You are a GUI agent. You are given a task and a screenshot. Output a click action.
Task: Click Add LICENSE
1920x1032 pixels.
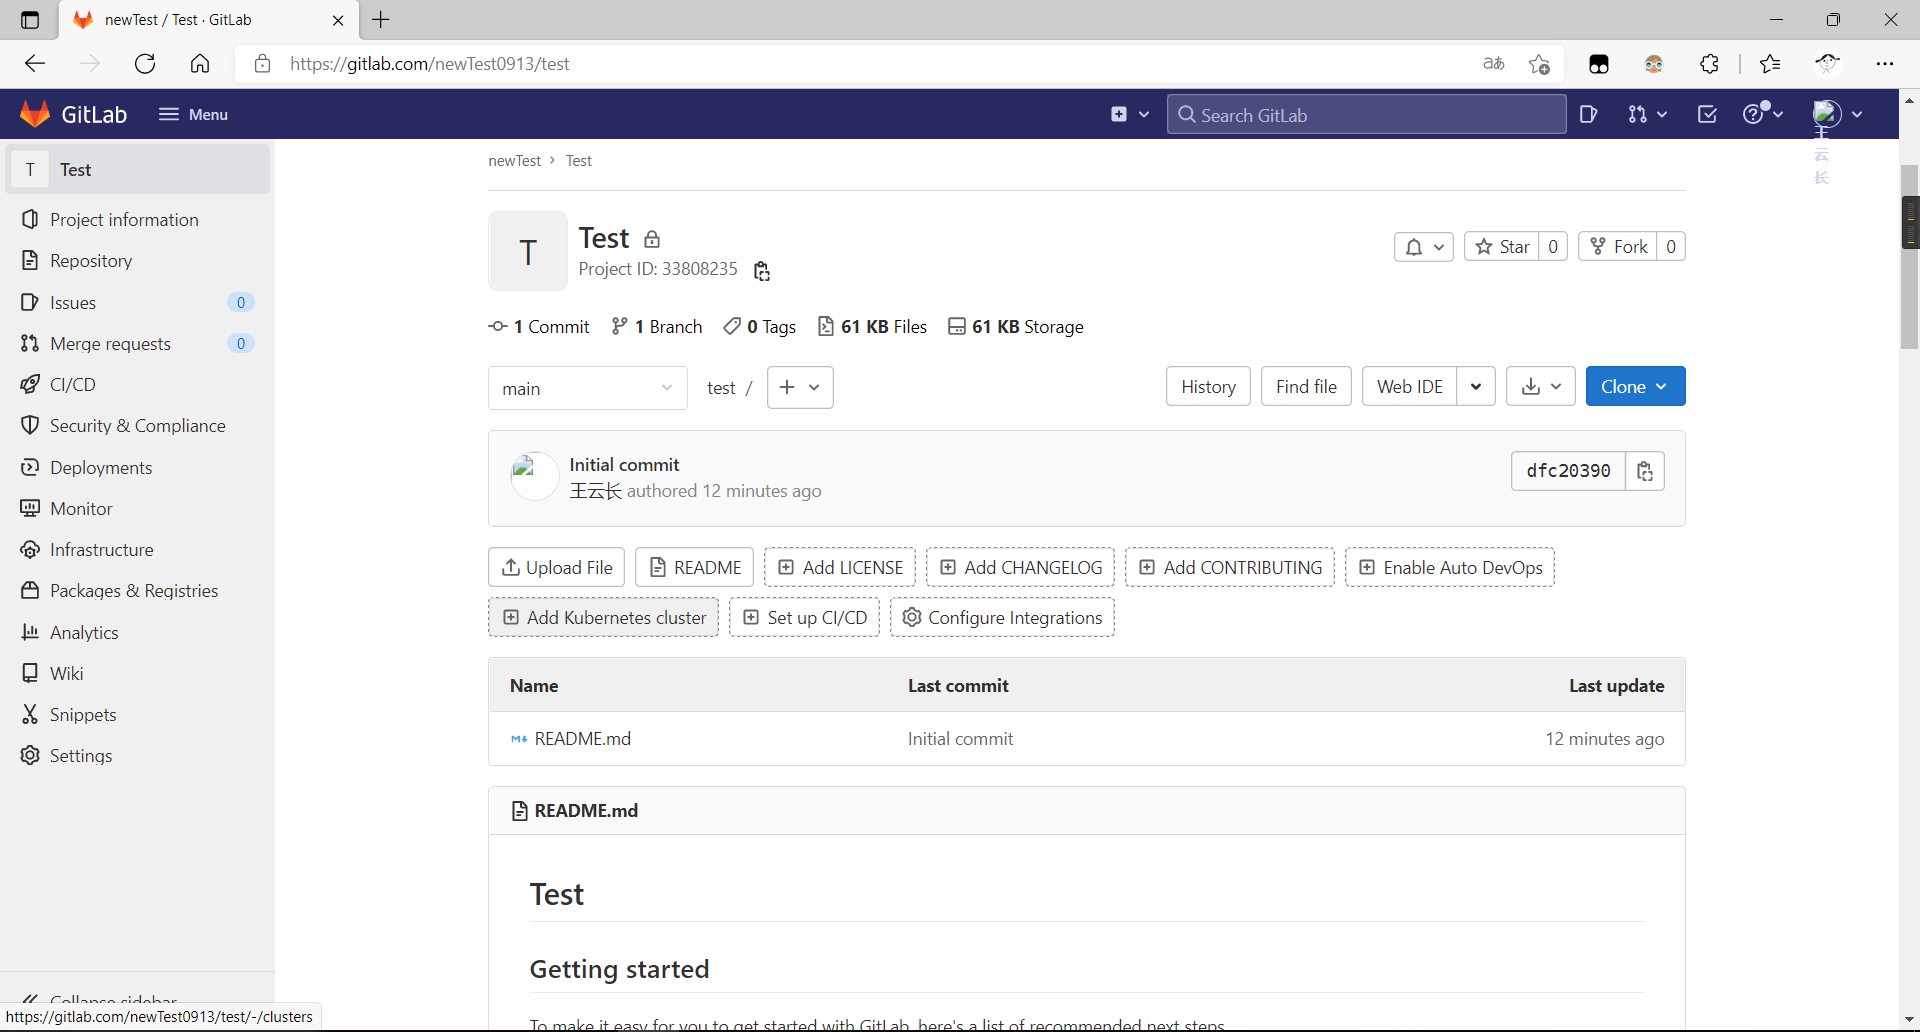click(x=840, y=567)
